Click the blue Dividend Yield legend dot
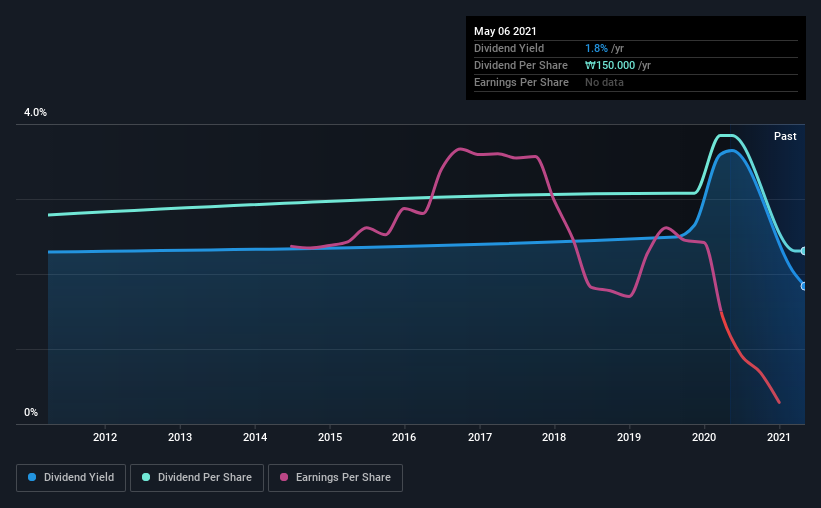The height and width of the screenshot is (508, 821). coord(32,477)
